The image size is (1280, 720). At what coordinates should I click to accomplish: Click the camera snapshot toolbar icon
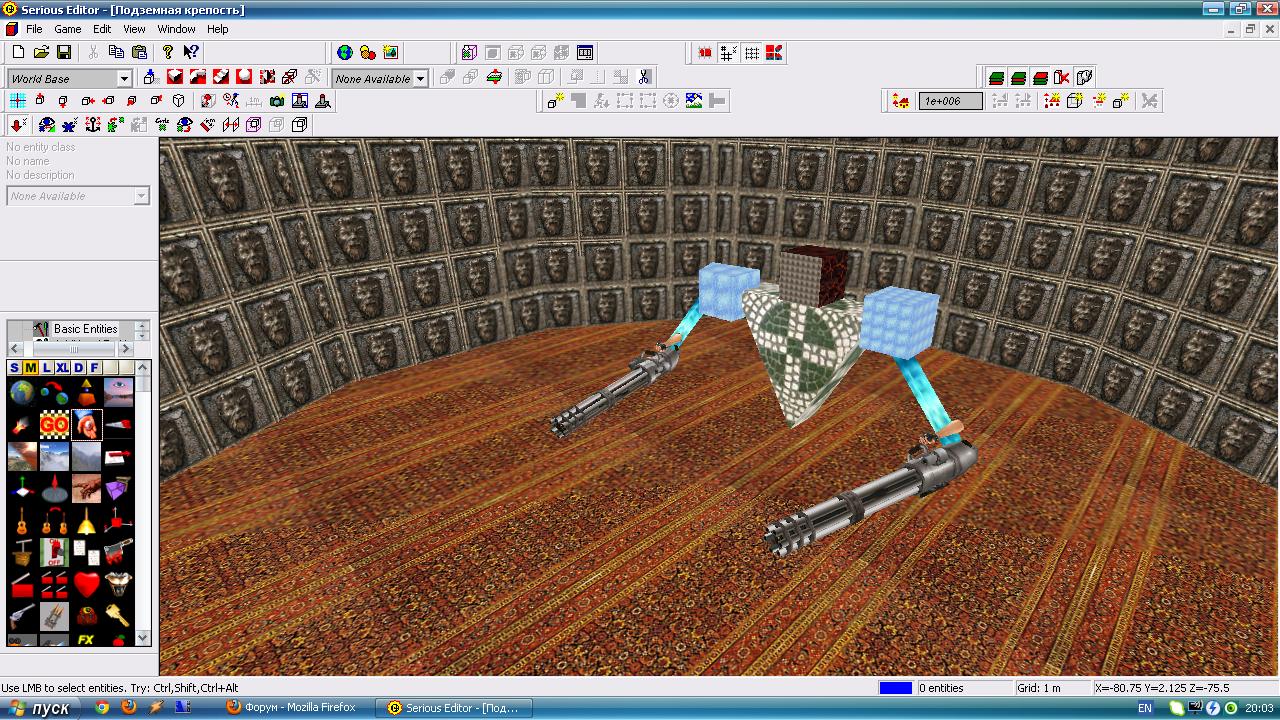tap(277, 100)
